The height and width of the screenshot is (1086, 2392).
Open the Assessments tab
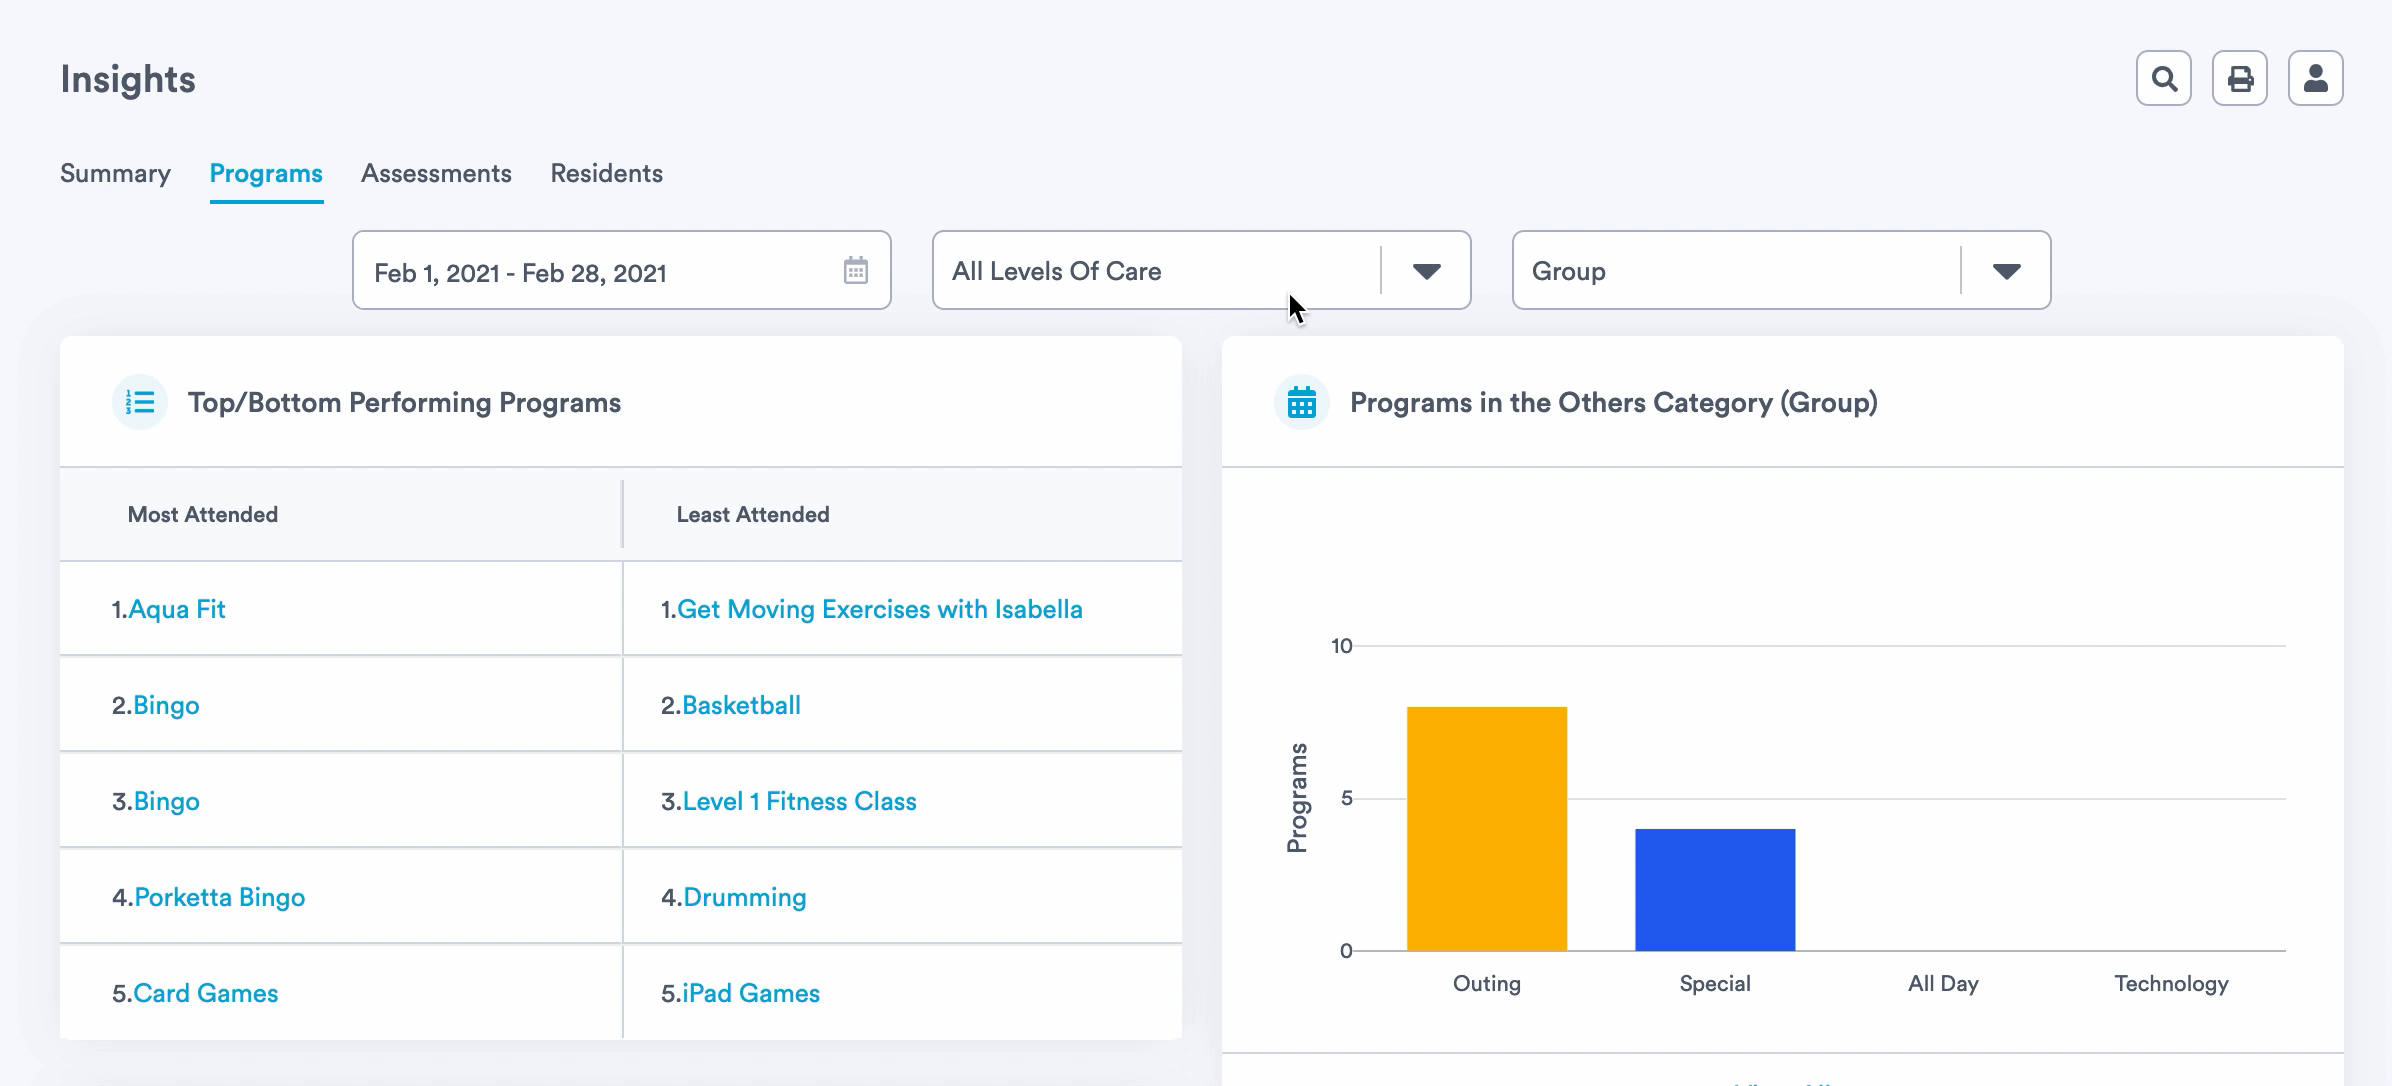click(x=436, y=173)
